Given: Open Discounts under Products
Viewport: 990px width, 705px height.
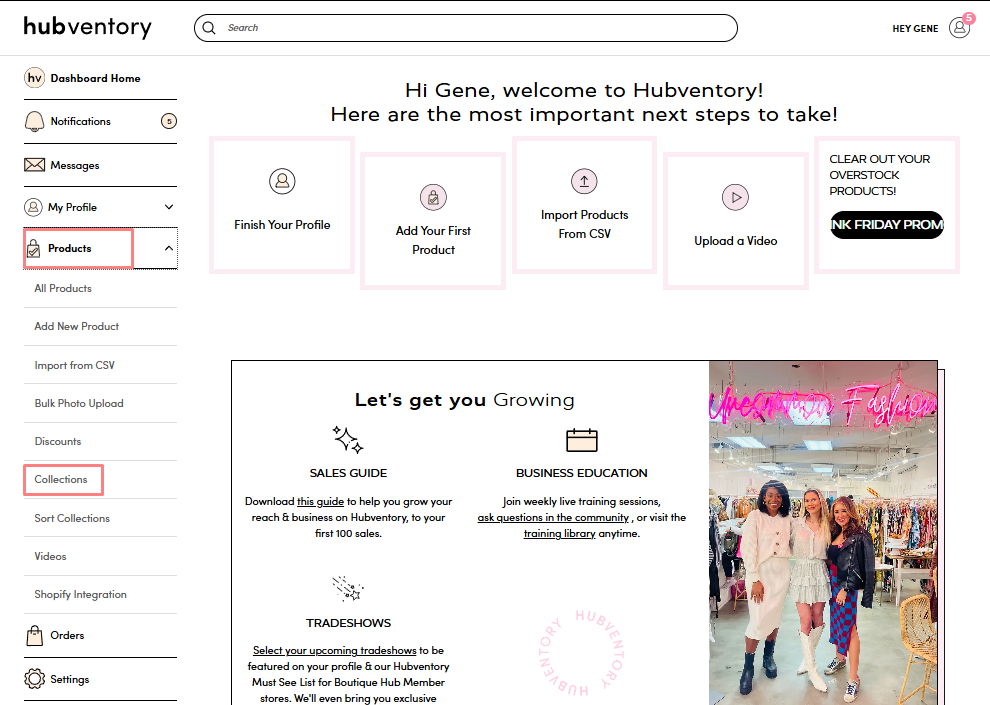Looking at the screenshot, I should click(57, 441).
